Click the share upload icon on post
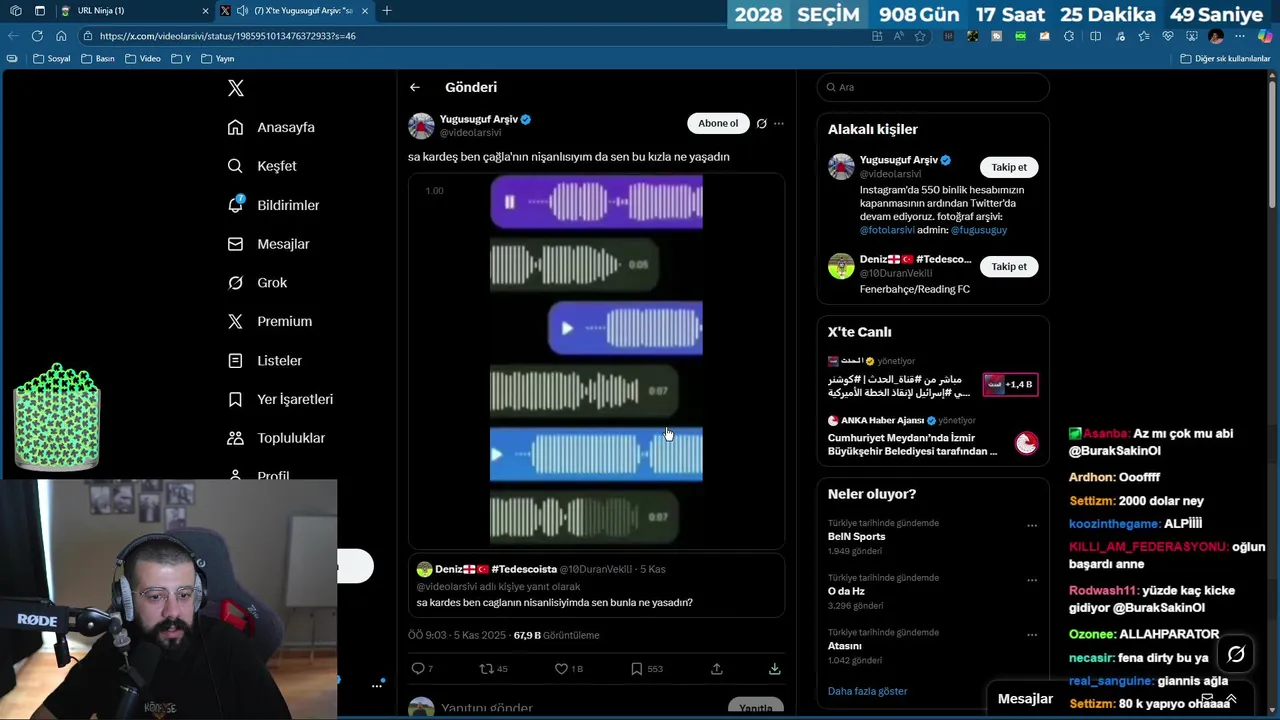The width and height of the screenshot is (1280, 720). pos(717,668)
